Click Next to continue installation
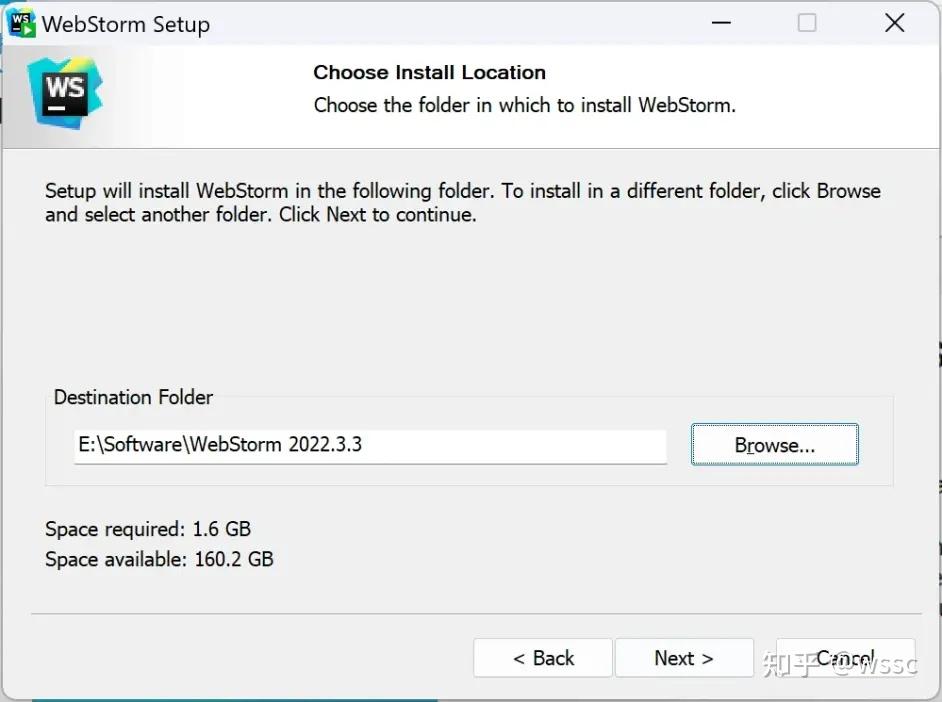The width and height of the screenshot is (942, 702). click(684, 658)
